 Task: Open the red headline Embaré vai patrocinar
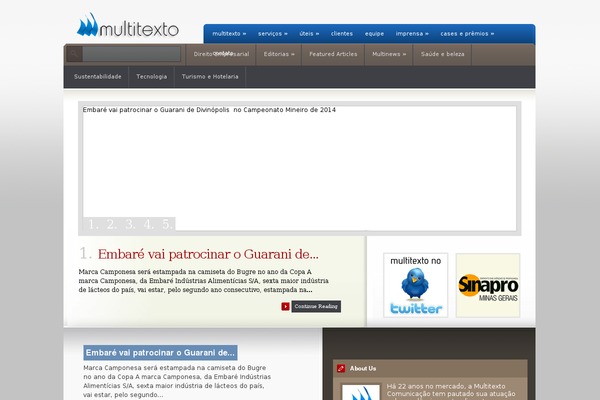208,254
